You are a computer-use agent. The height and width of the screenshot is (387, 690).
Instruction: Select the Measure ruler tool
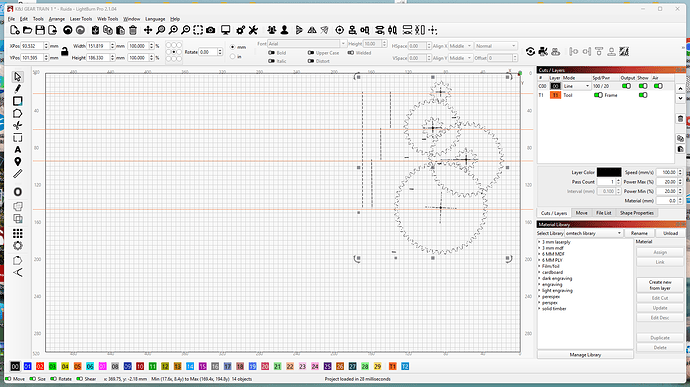18,174
